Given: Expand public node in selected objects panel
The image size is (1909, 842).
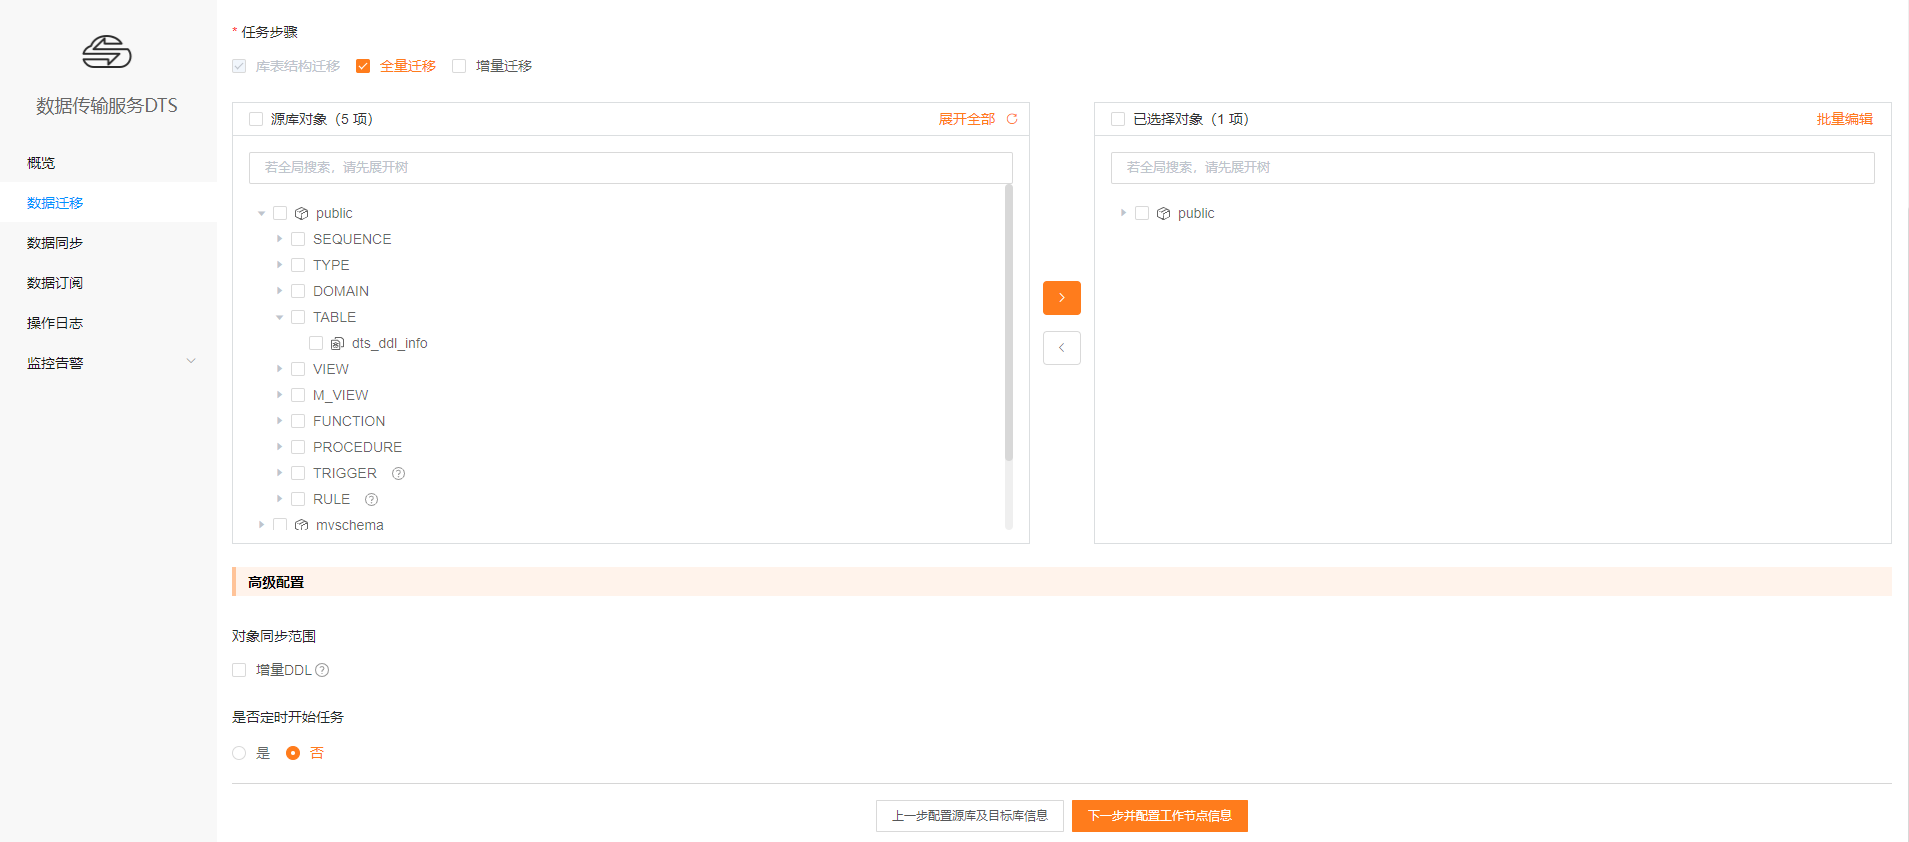Looking at the screenshot, I should [x=1123, y=213].
